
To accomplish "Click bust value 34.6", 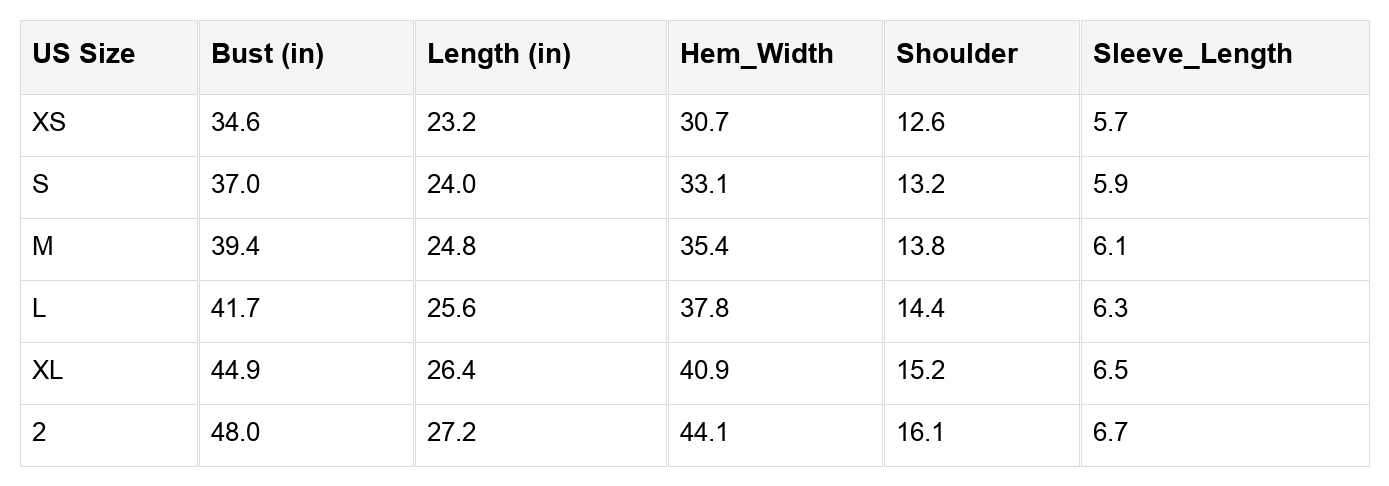I will pos(236,123).
